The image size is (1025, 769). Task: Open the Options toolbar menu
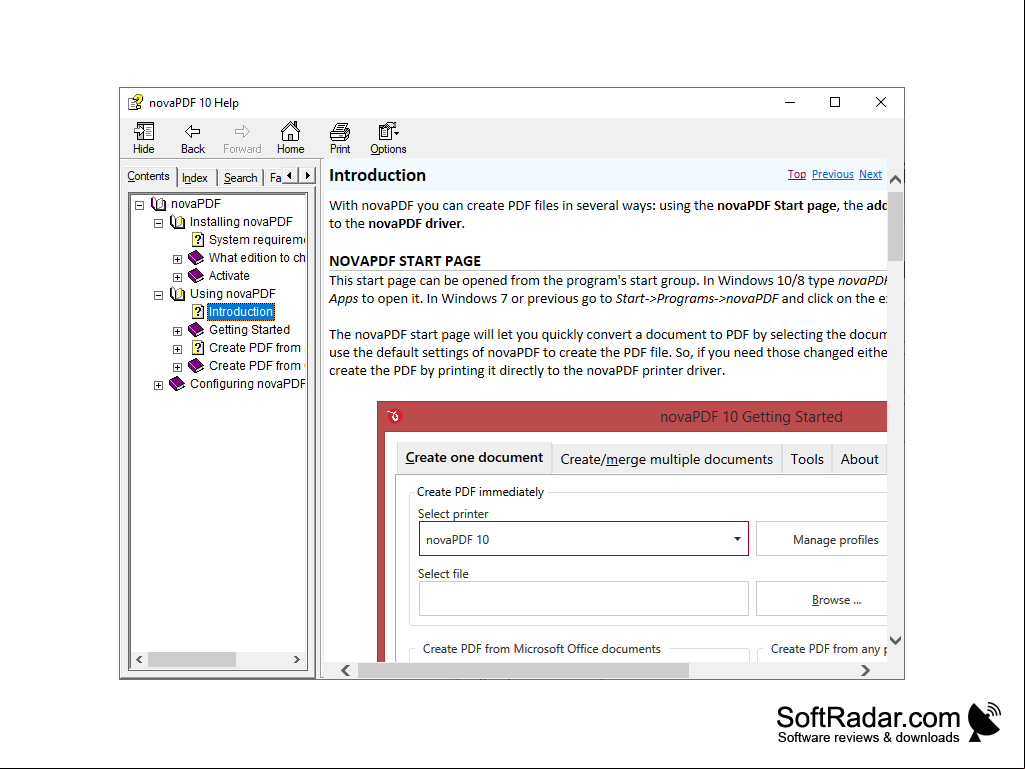[x=388, y=138]
